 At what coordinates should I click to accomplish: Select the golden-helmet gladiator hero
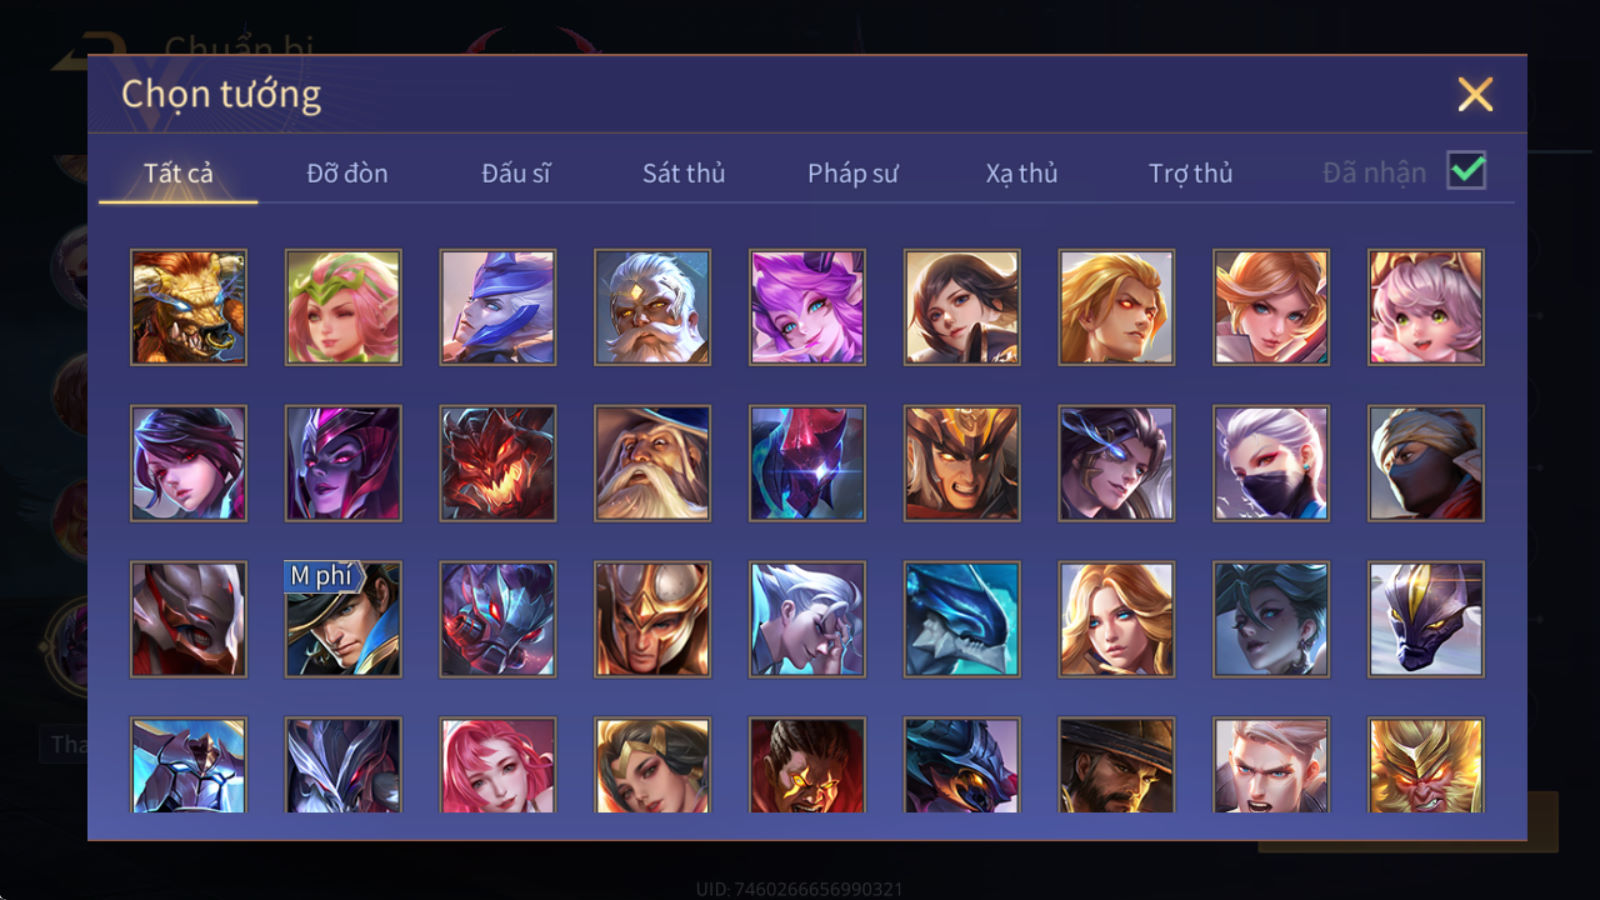tap(652, 619)
